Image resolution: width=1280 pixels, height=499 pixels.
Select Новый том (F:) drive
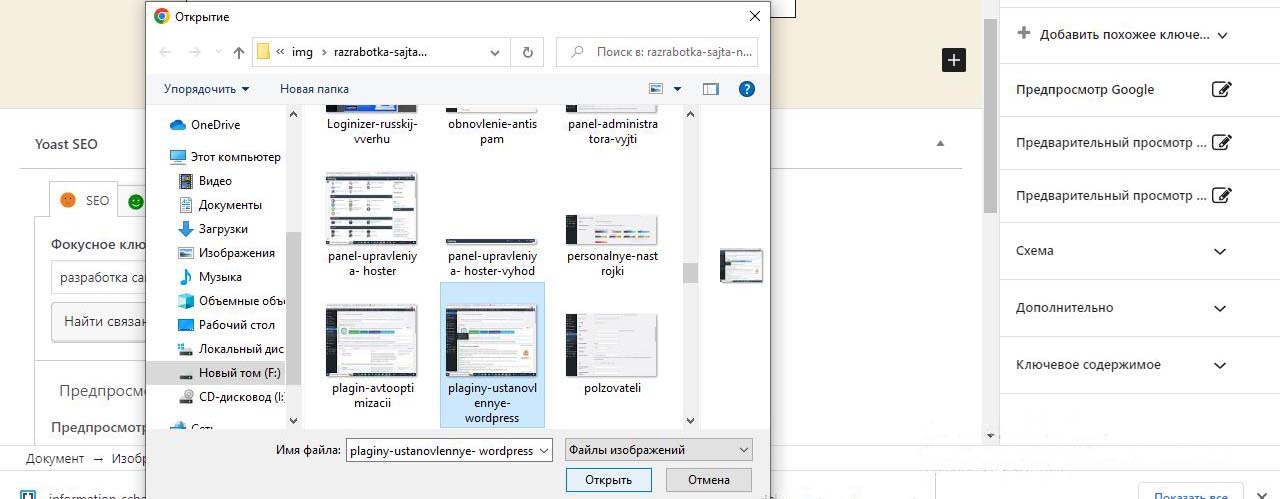pos(239,373)
